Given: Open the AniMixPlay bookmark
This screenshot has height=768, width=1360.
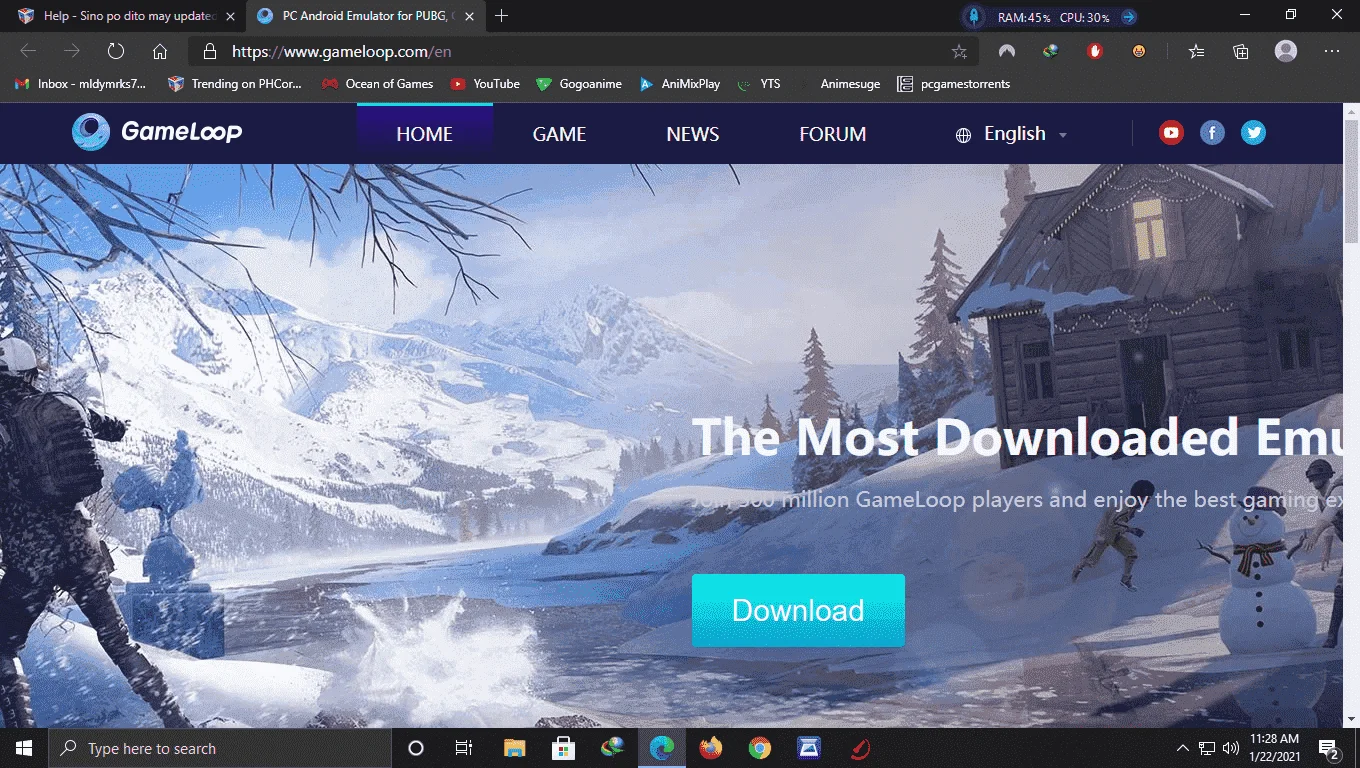Looking at the screenshot, I should 680,84.
